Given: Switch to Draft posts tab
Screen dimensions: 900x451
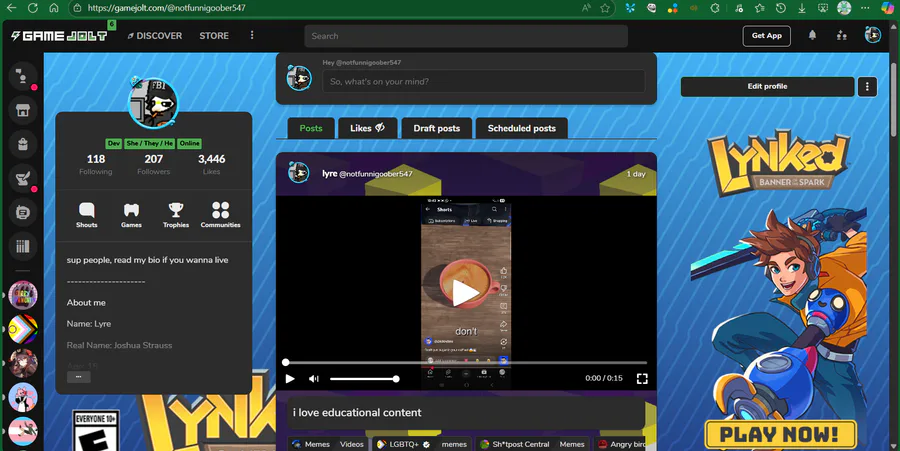Looking at the screenshot, I should [x=437, y=128].
